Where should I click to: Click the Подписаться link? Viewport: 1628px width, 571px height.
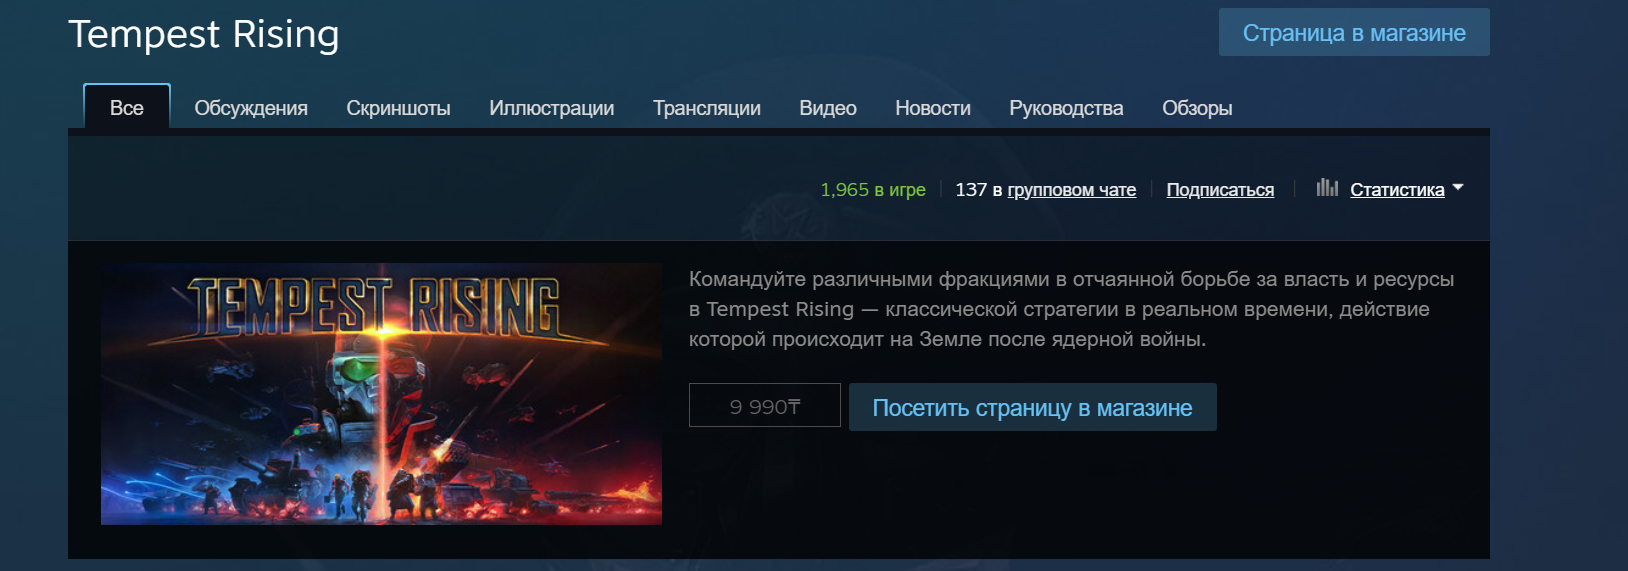click(1220, 189)
